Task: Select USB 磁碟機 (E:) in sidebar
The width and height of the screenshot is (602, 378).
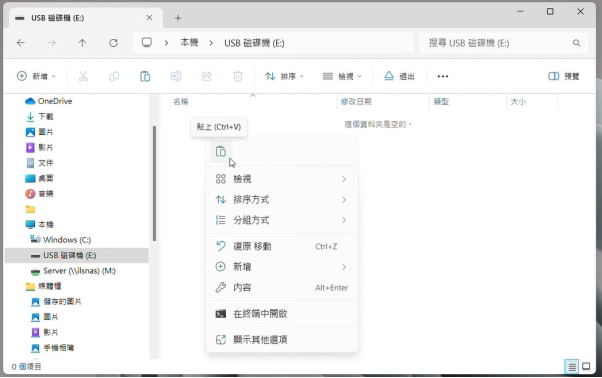Action: pyautogui.click(x=77, y=255)
